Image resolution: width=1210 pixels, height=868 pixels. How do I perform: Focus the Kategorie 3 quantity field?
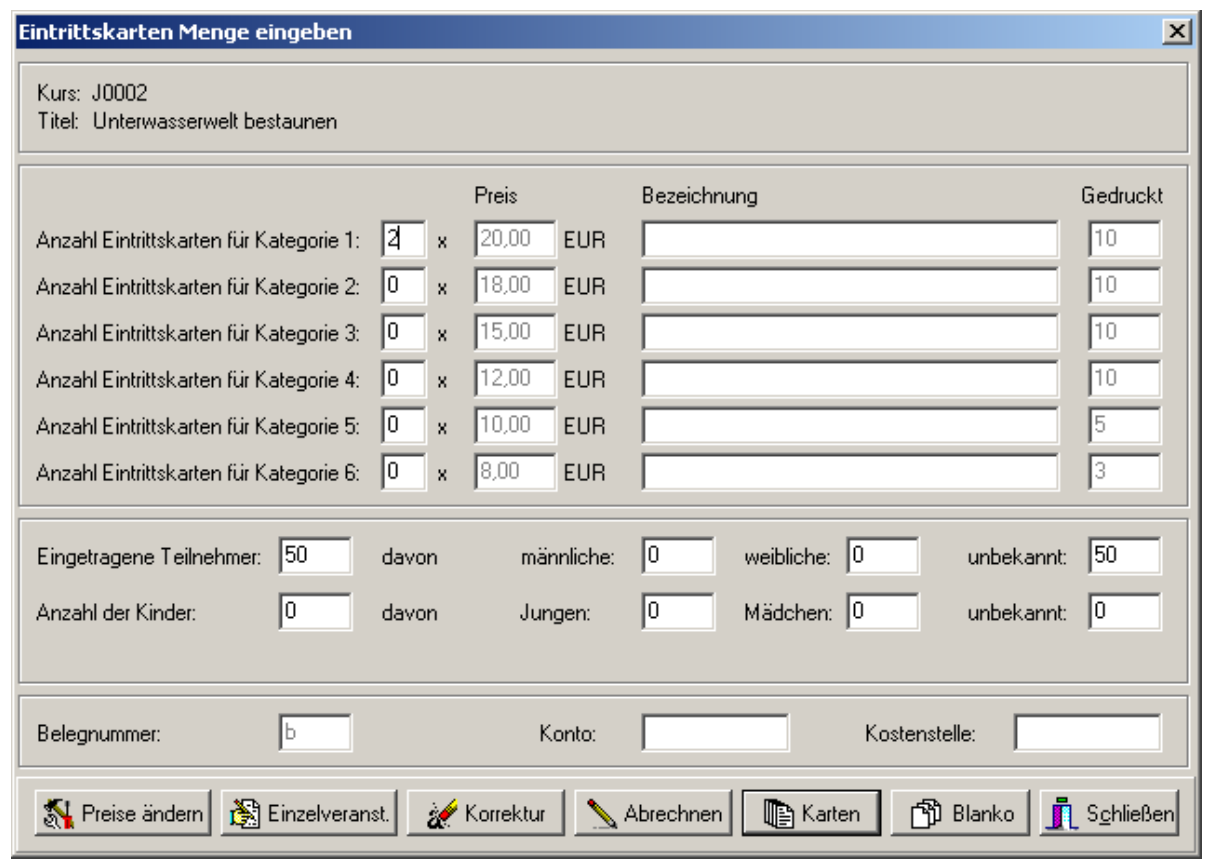click(x=403, y=332)
